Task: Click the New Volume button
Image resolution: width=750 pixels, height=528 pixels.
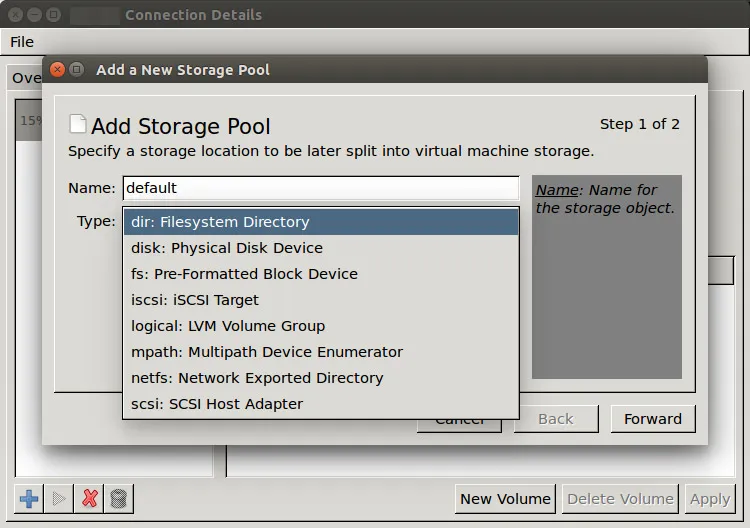Action: tap(505, 498)
